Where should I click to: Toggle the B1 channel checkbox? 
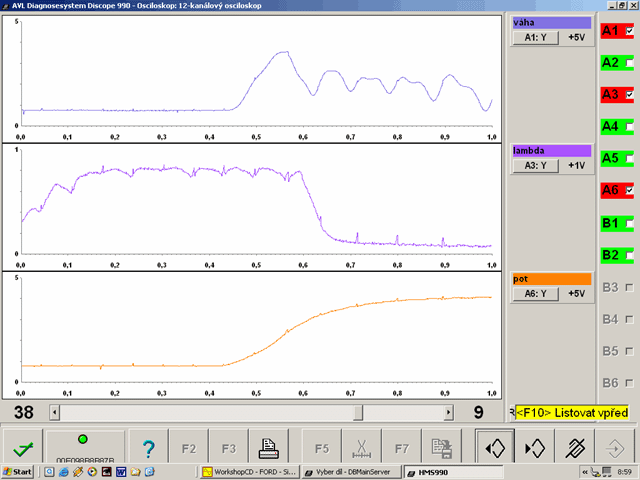pos(629,223)
